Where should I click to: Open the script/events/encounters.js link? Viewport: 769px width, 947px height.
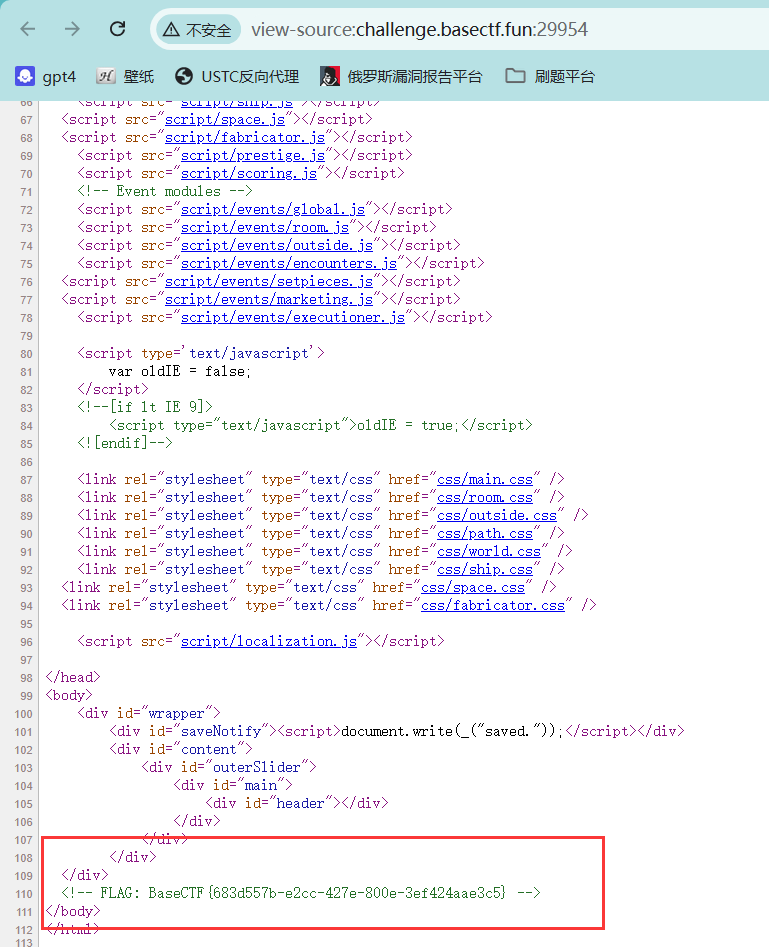click(x=288, y=263)
